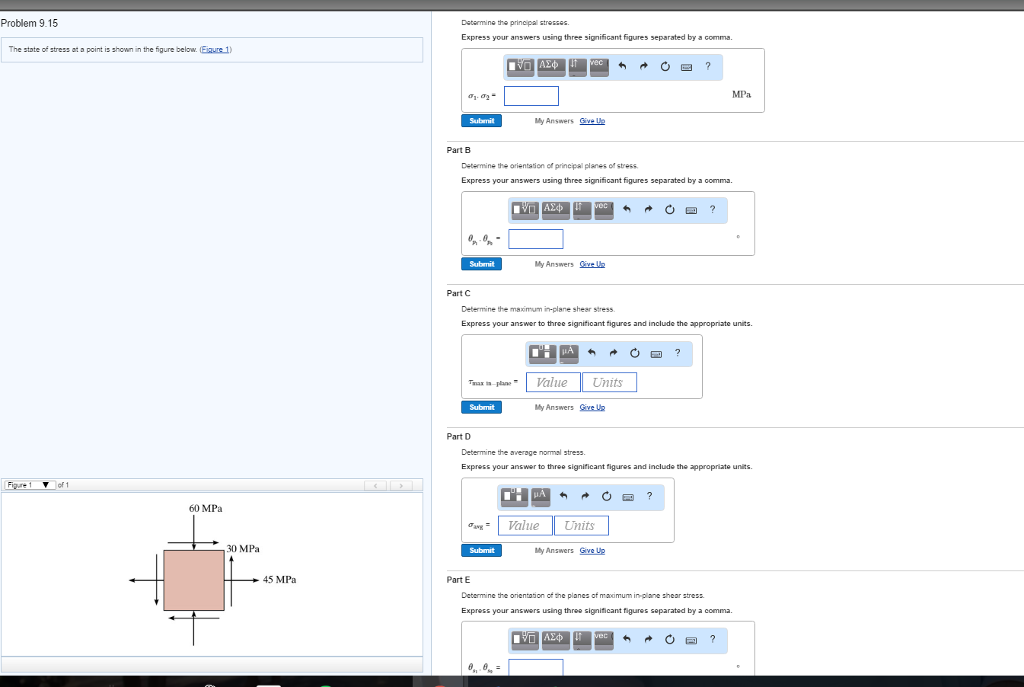Open the Figure 1 selector dropdown
The width and height of the screenshot is (1024, 687).
tap(29, 485)
